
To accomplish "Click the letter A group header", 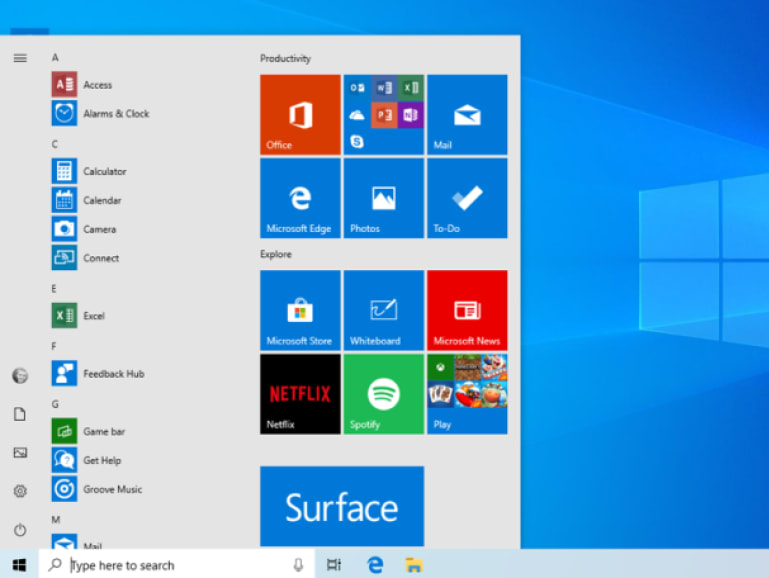I will coord(55,57).
